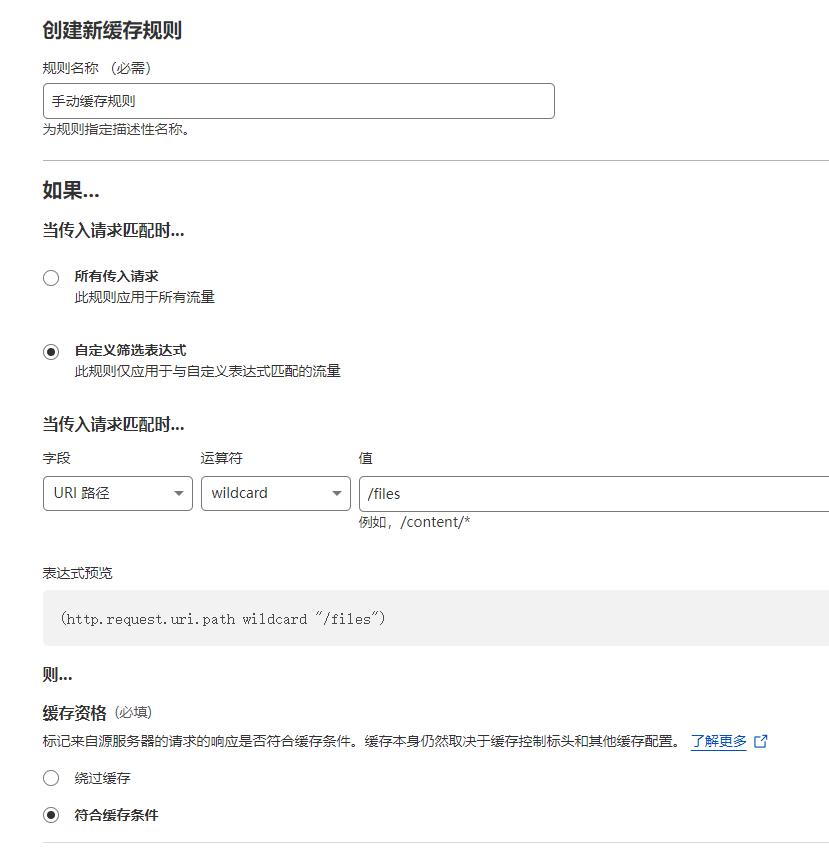Open the URI 路径 field dropdown
Viewport: 829px width, 856px height.
(x=118, y=494)
